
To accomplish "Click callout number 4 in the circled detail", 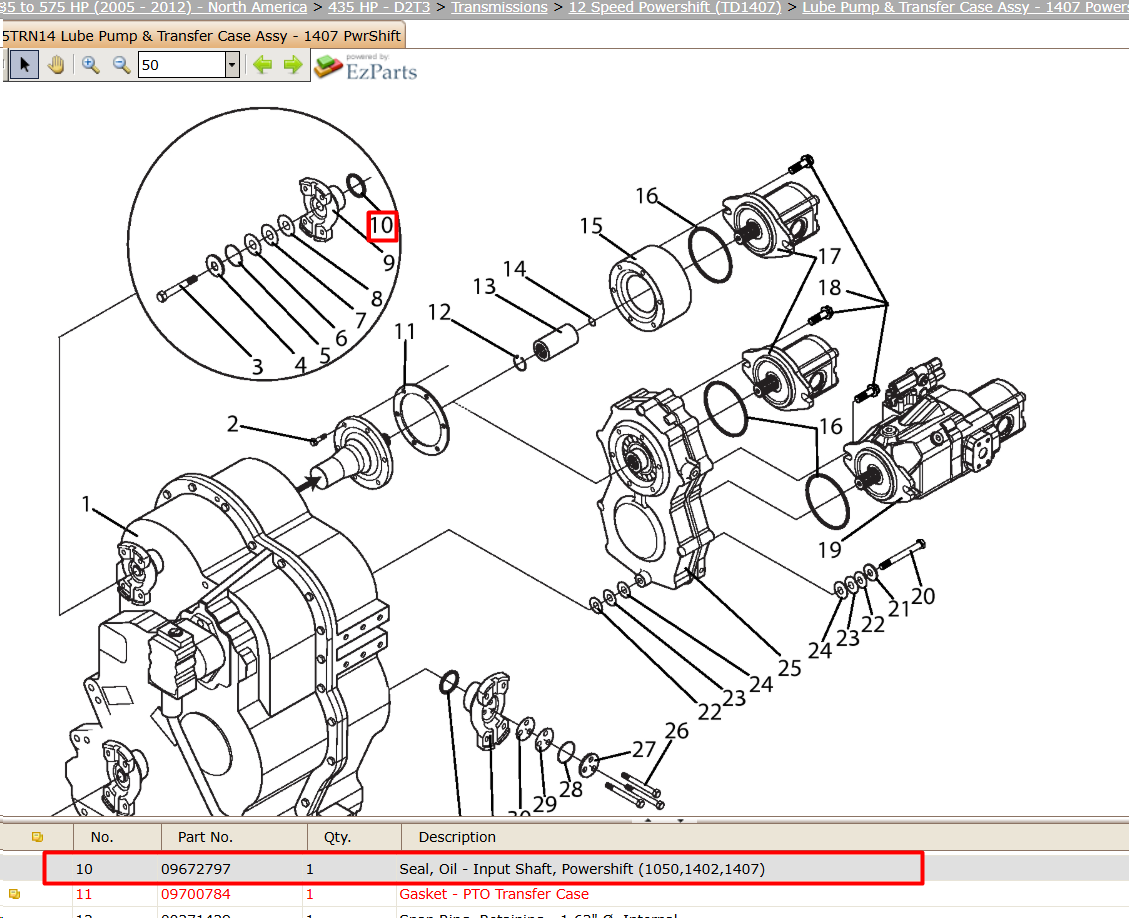I will coord(300,366).
